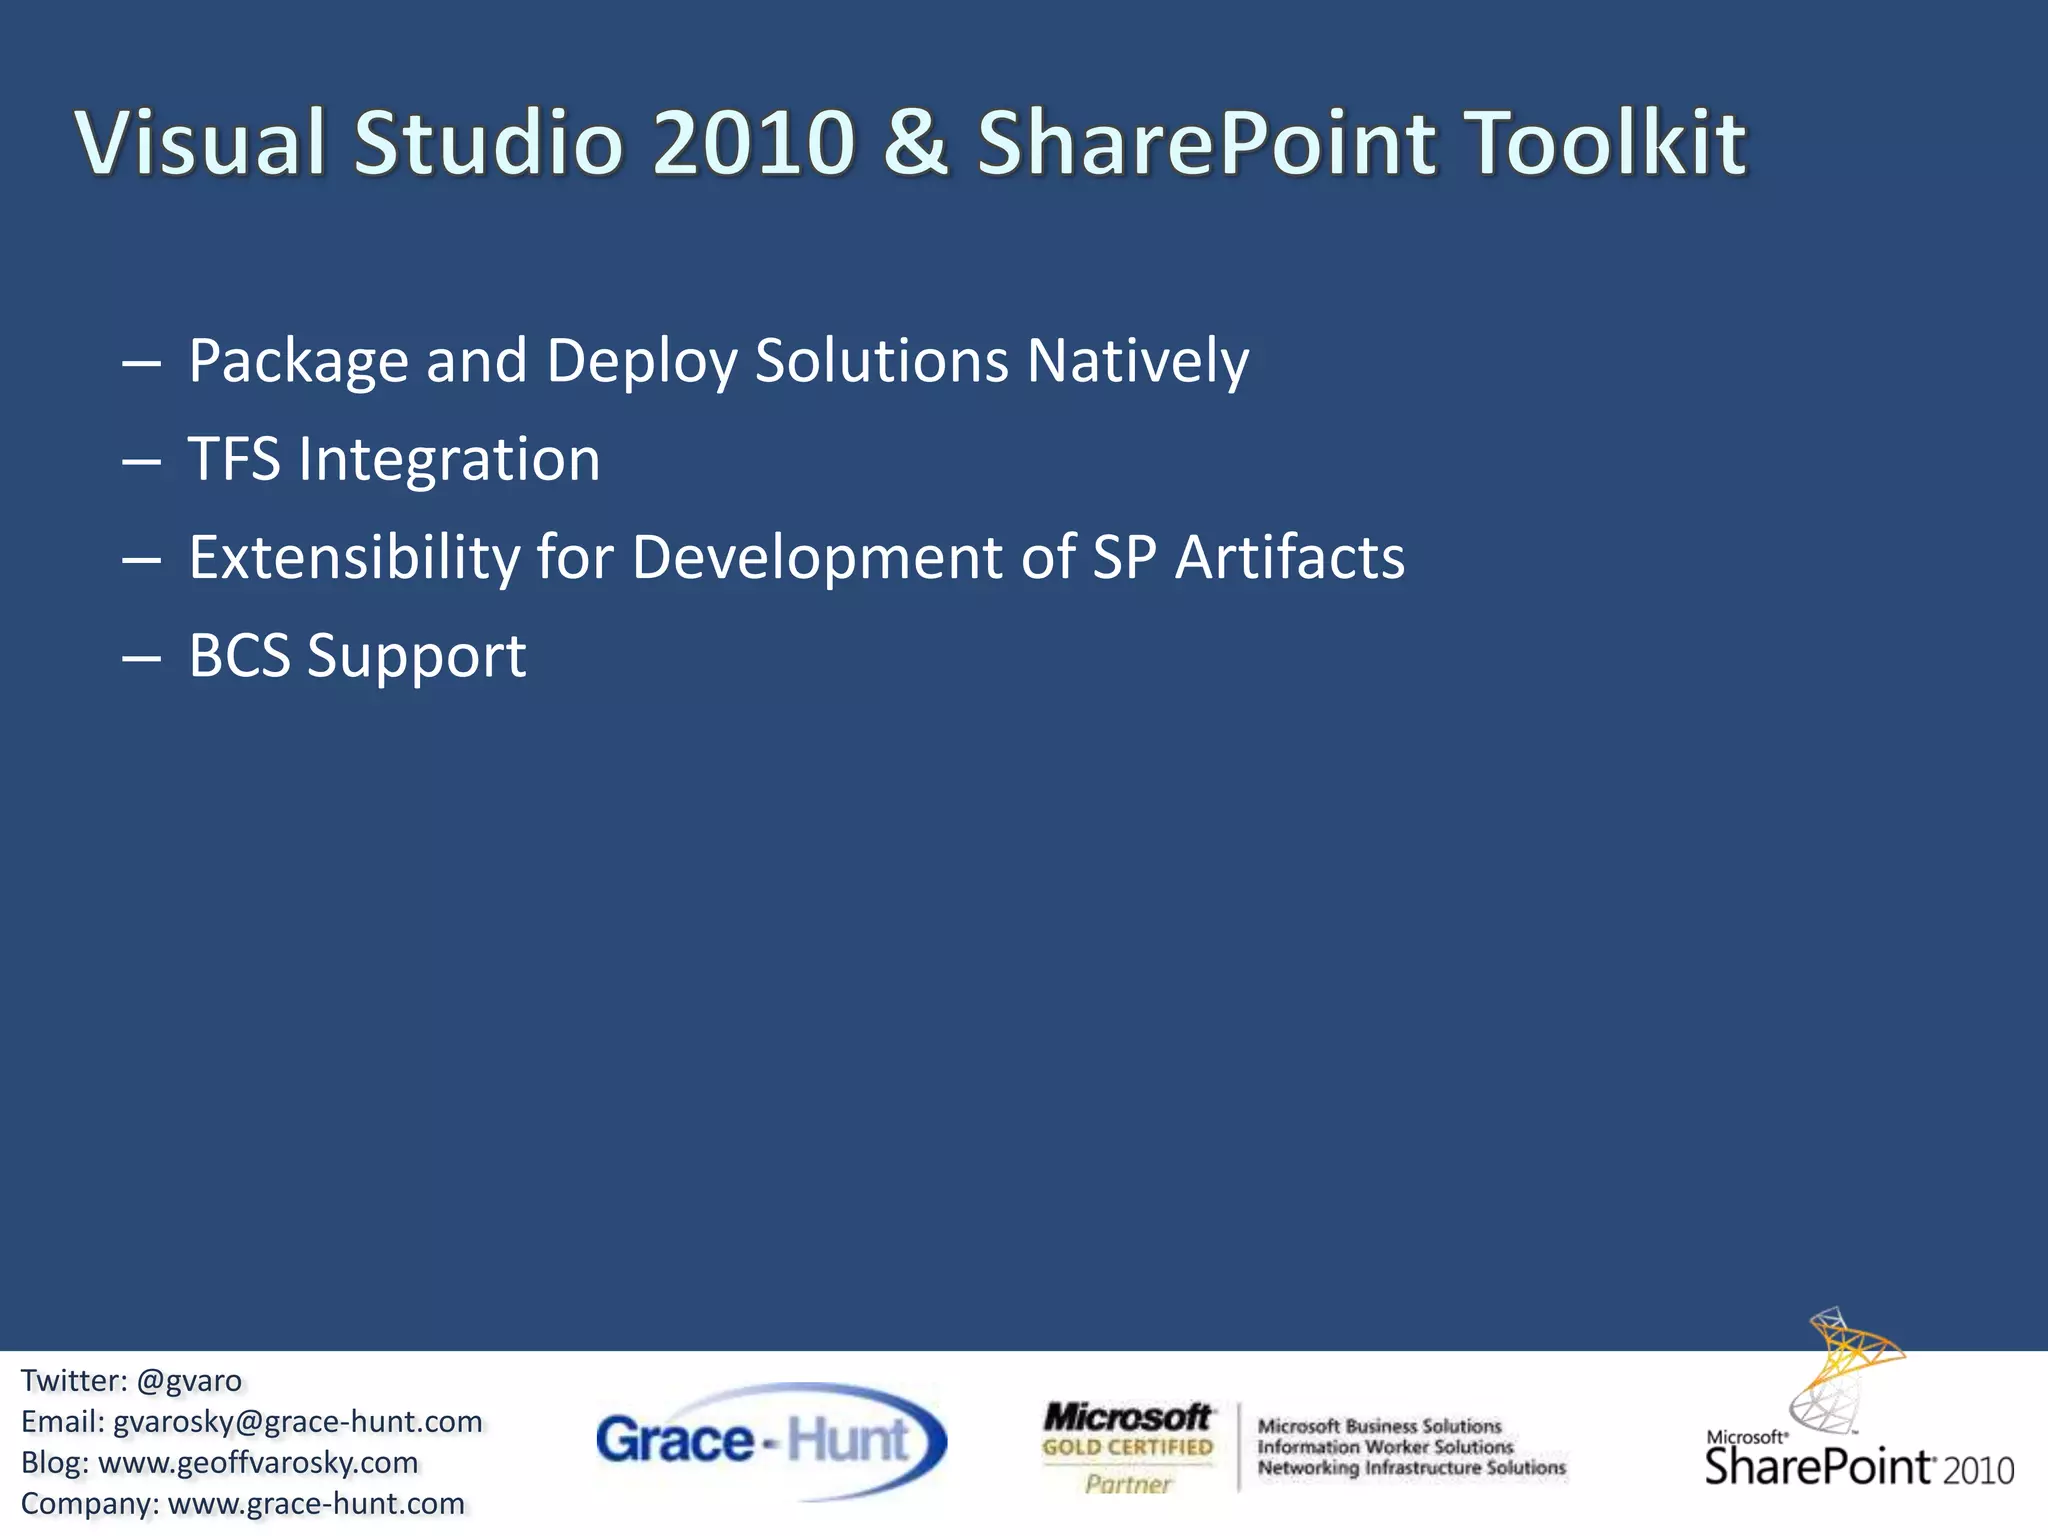
Task: Open the company link www.grace-hunt.com
Action: point(316,1504)
